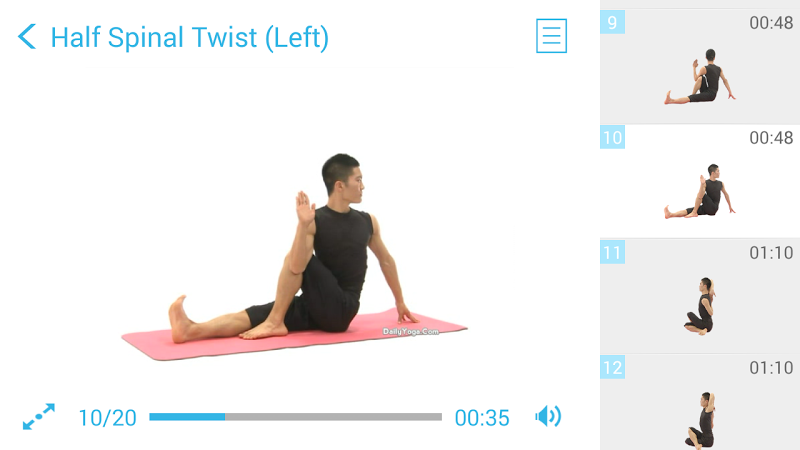This screenshot has height=450, width=800.
Task: Select pose 9 thumbnail in playlist
Action: coord(700,66)
